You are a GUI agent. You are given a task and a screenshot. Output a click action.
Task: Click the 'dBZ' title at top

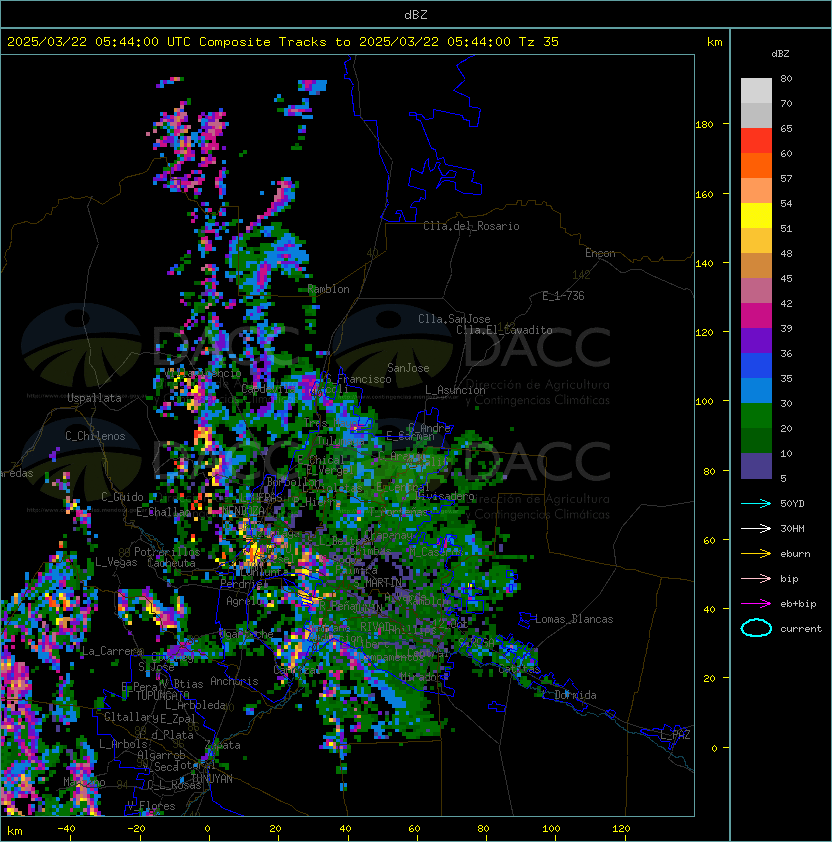pos(416,14)
